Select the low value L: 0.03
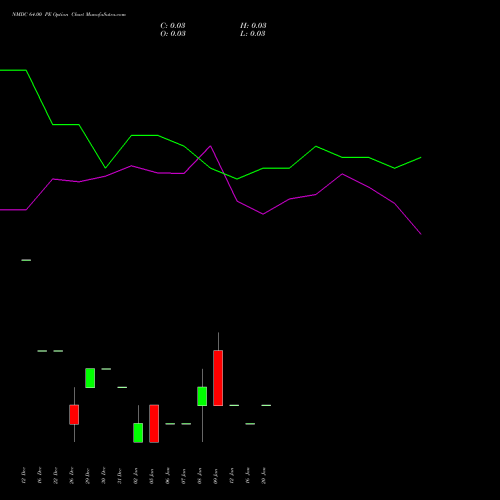 click(x=253, y=34)
